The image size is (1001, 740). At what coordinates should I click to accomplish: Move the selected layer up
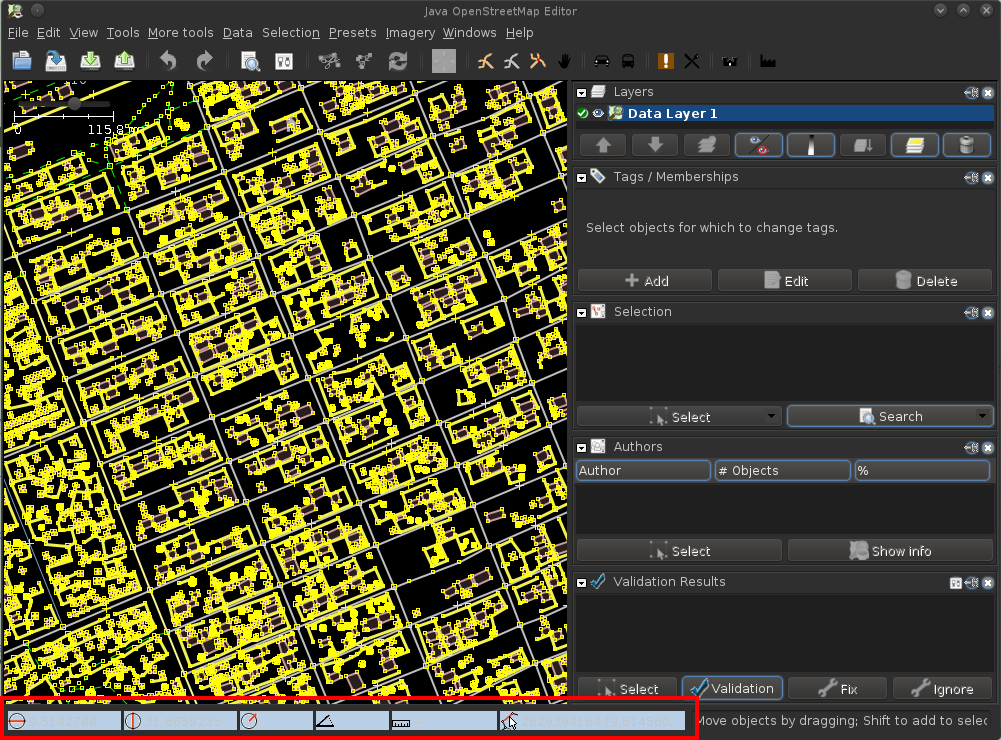tap(603, 145)
